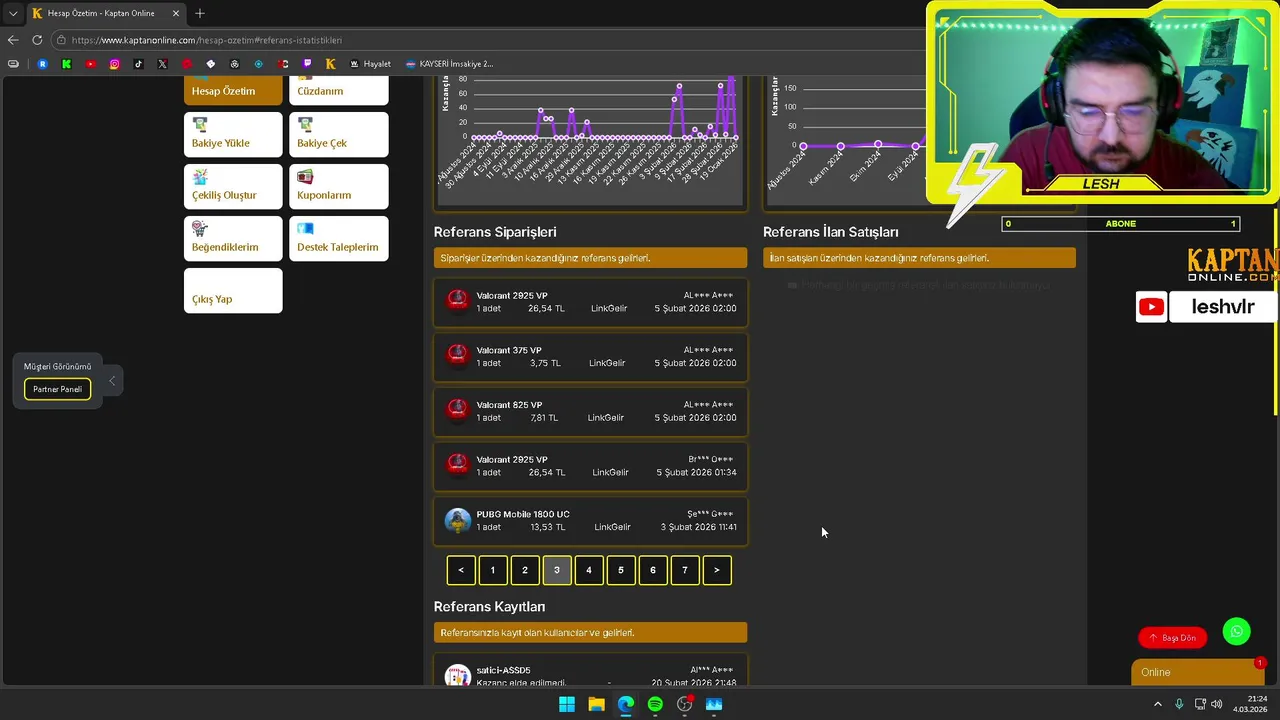Image resolution: width=1280 pixels, height=720 pixels.
Task: Click the satici-ASSD5 referral avatar
Action: [457, 676]
